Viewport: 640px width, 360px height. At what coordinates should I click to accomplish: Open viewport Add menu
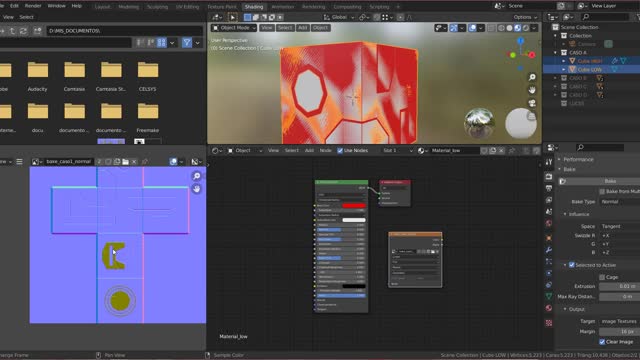[x=302, y=28]
